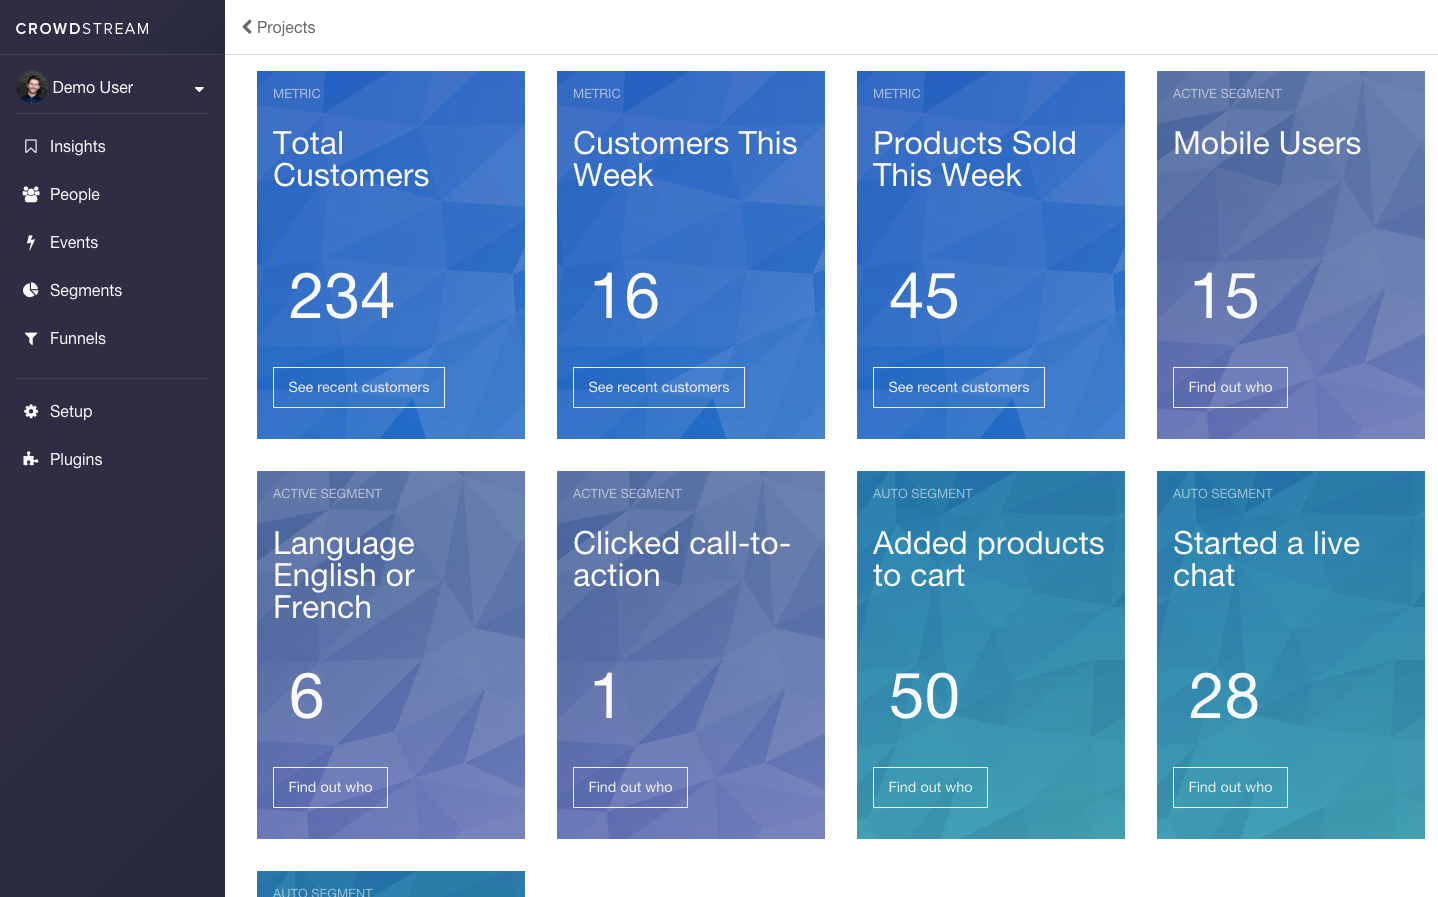Click the CROWDSTREAM logo text
This screenshot has height=897, width=1438.
tap(83, 29)
